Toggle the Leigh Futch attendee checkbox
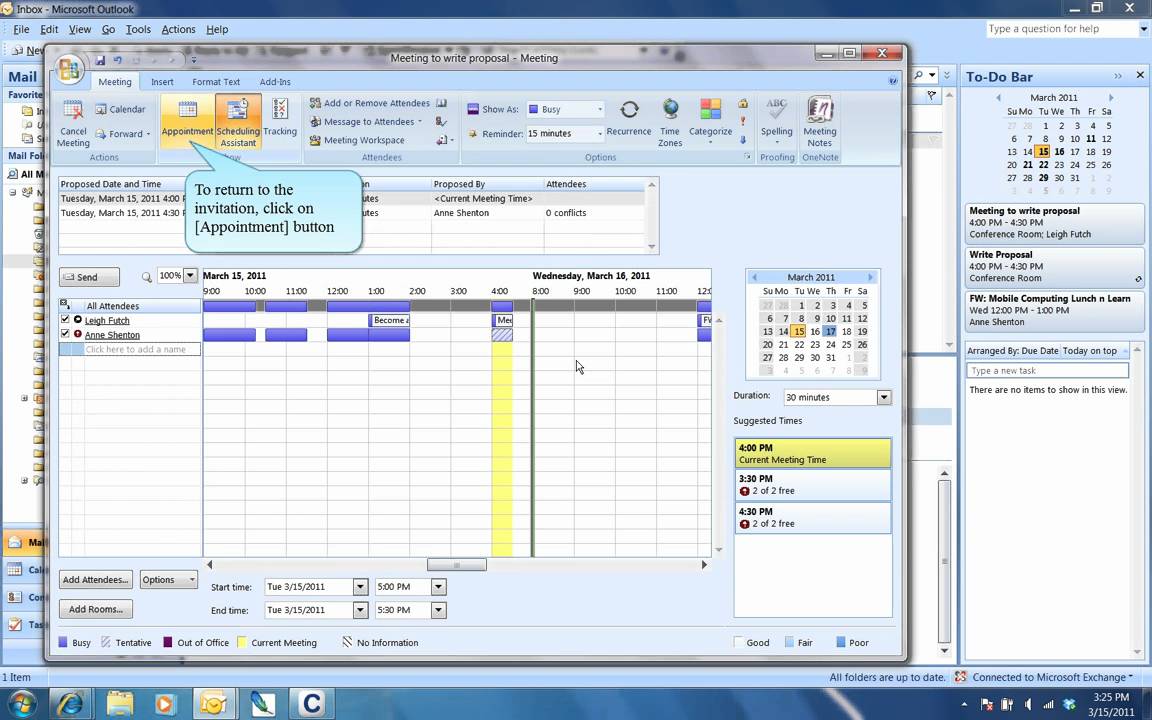This screenshot has height=720, width=1152. coord(65,320)
